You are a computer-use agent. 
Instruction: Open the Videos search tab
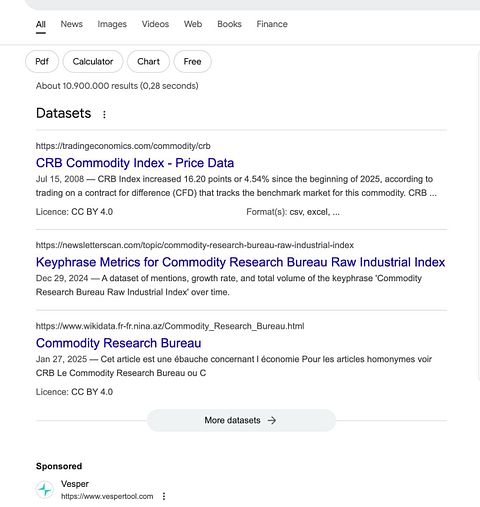[155, 24]
